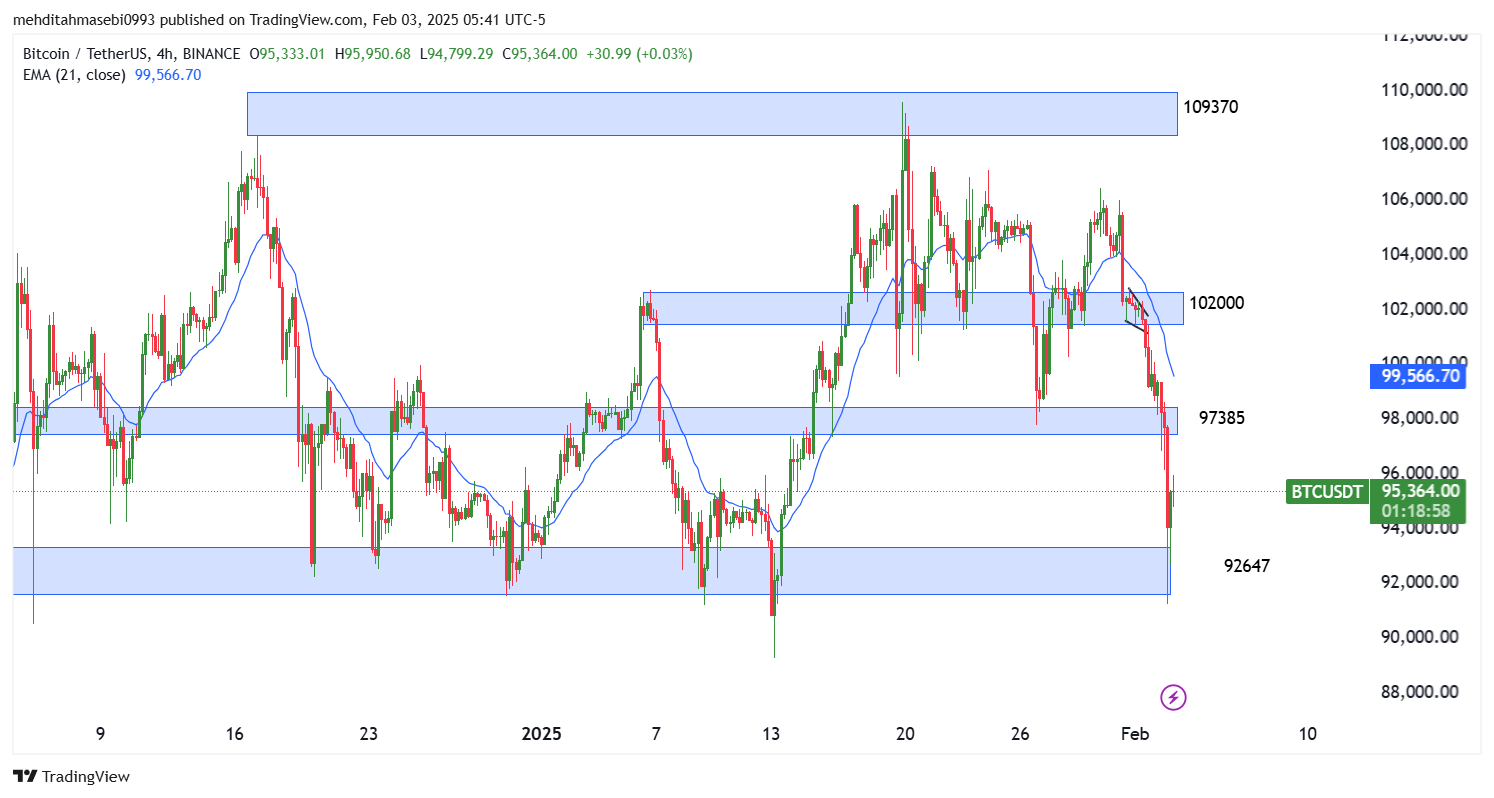
Task: Click the close value C95,364.00
Action: tap(539, 54)
